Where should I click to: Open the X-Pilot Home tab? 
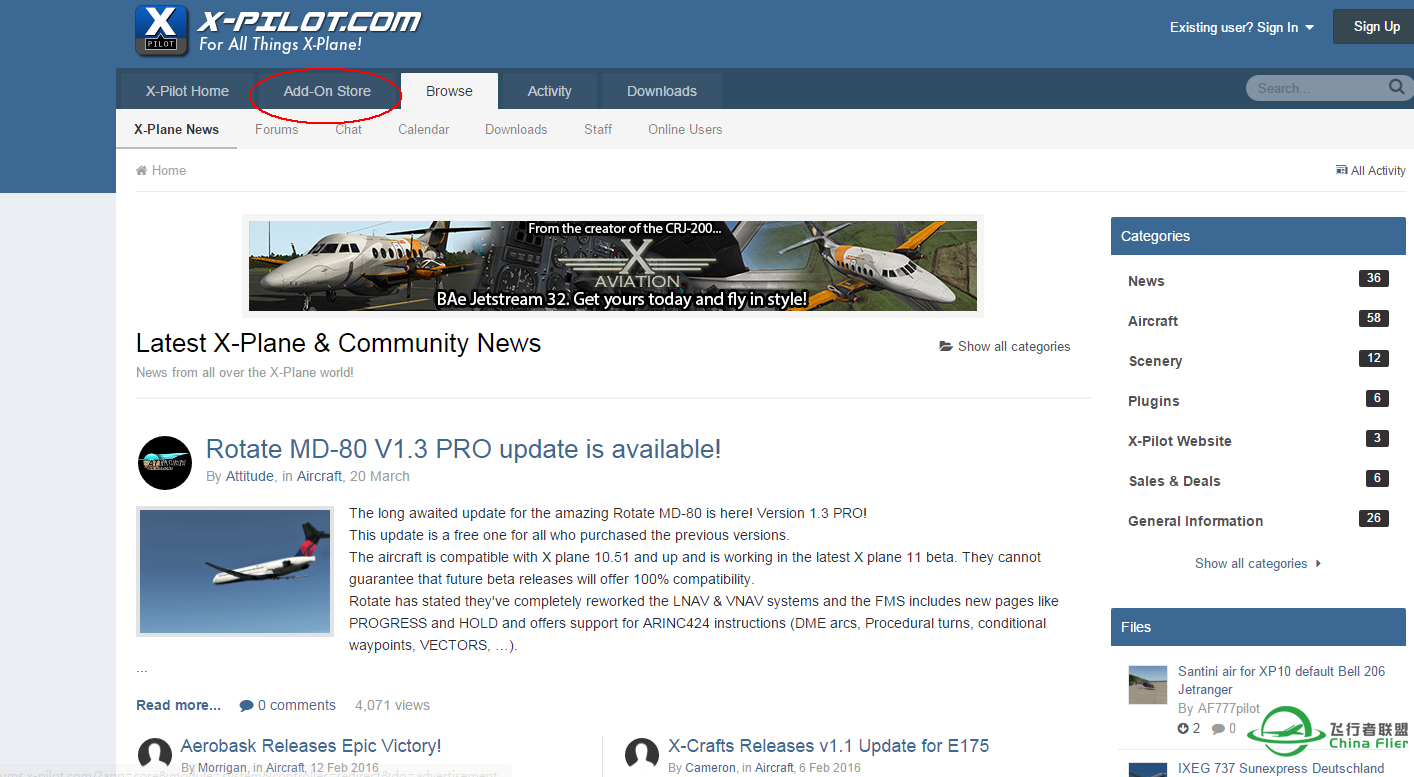pos(187,91)
